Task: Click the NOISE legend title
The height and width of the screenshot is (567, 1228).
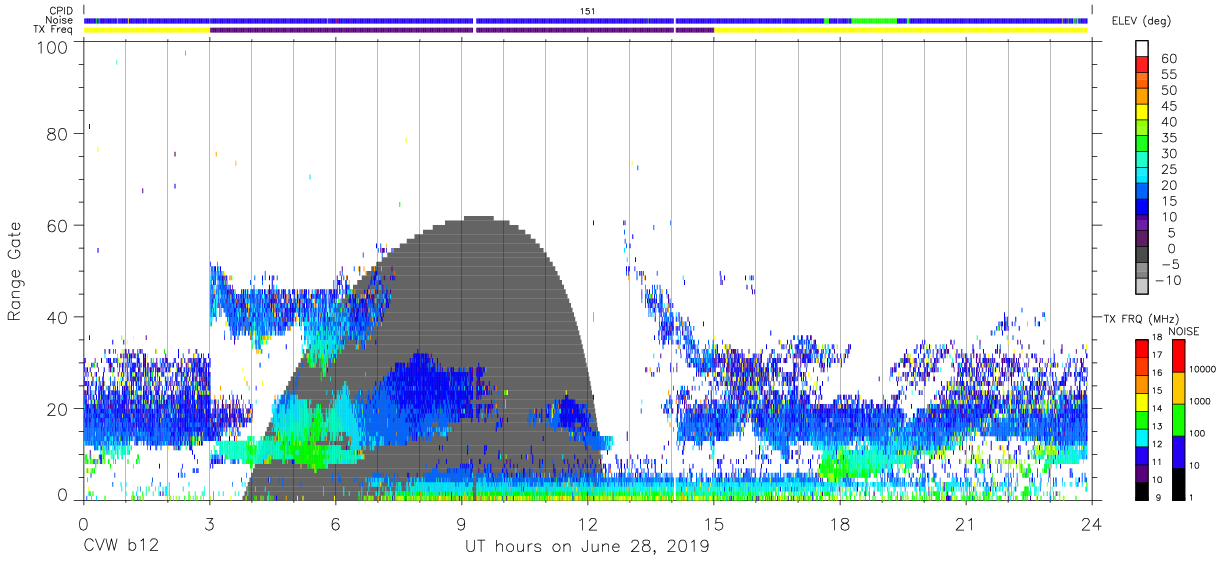Action: click(x=1185, y=331)
